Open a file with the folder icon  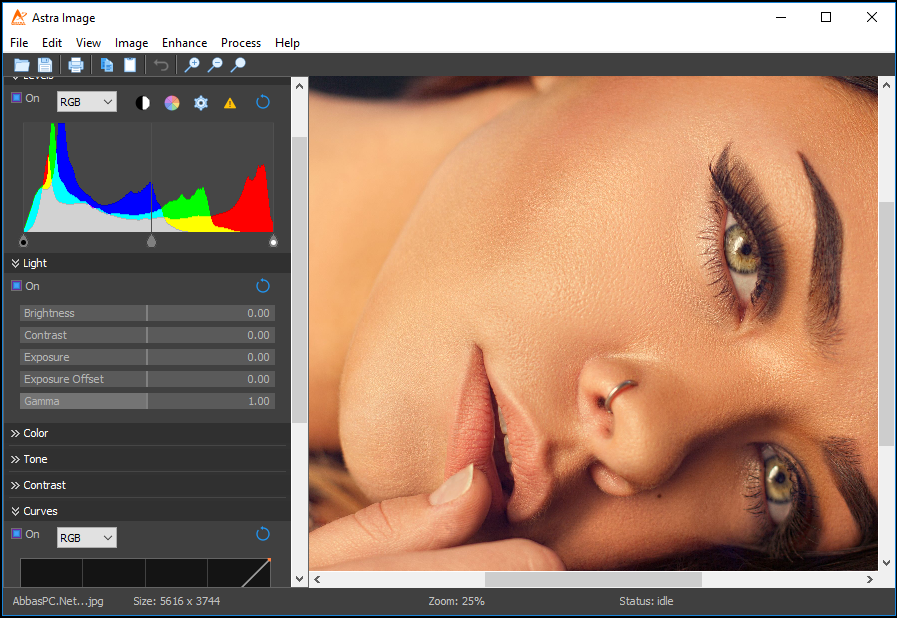point(22,65)
